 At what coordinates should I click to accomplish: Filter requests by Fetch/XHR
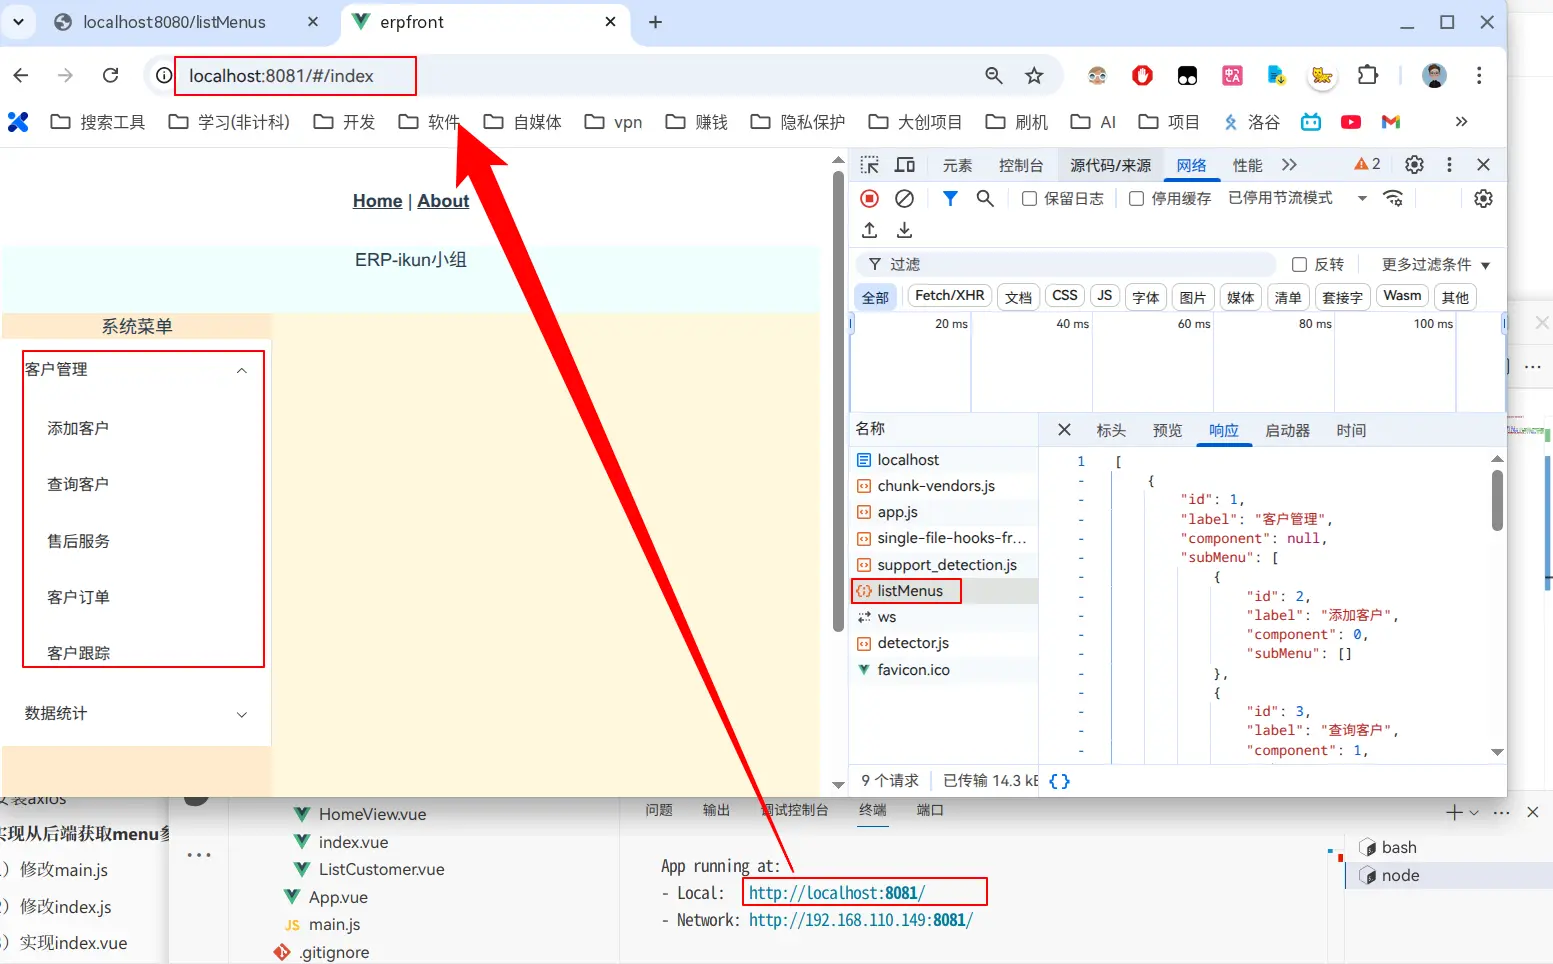click(x=949, y=296)
